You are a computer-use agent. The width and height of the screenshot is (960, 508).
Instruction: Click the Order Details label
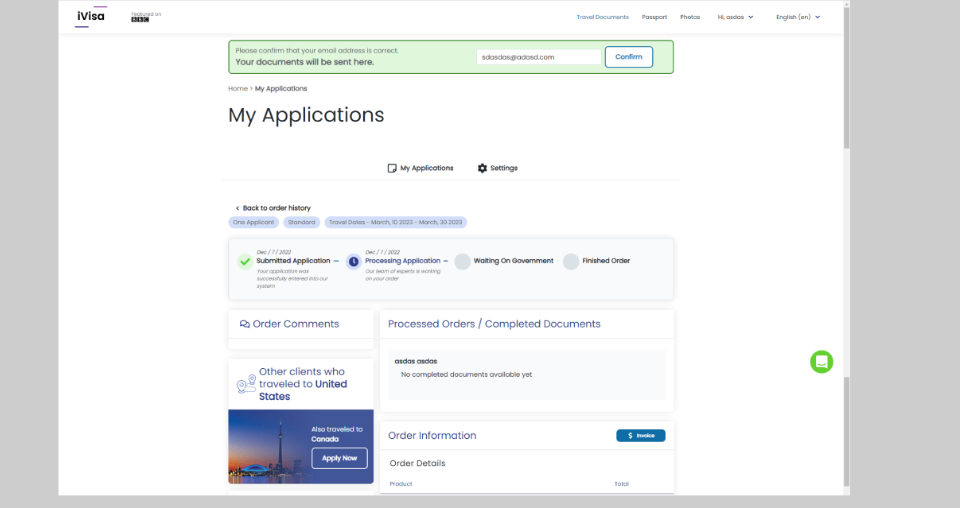coord(418,463)
